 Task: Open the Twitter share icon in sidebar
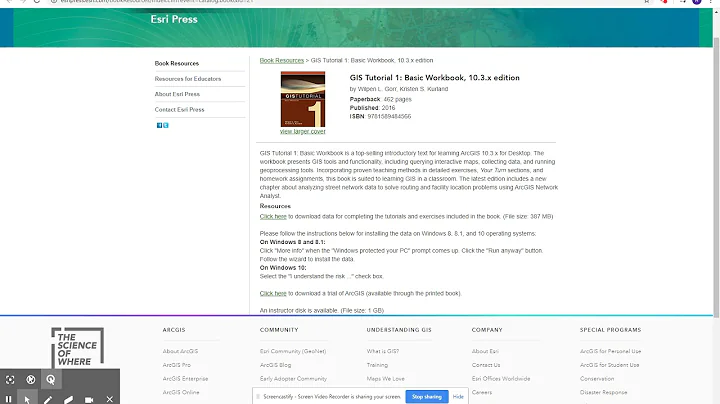pyautogui.click(x=166, y=125)
